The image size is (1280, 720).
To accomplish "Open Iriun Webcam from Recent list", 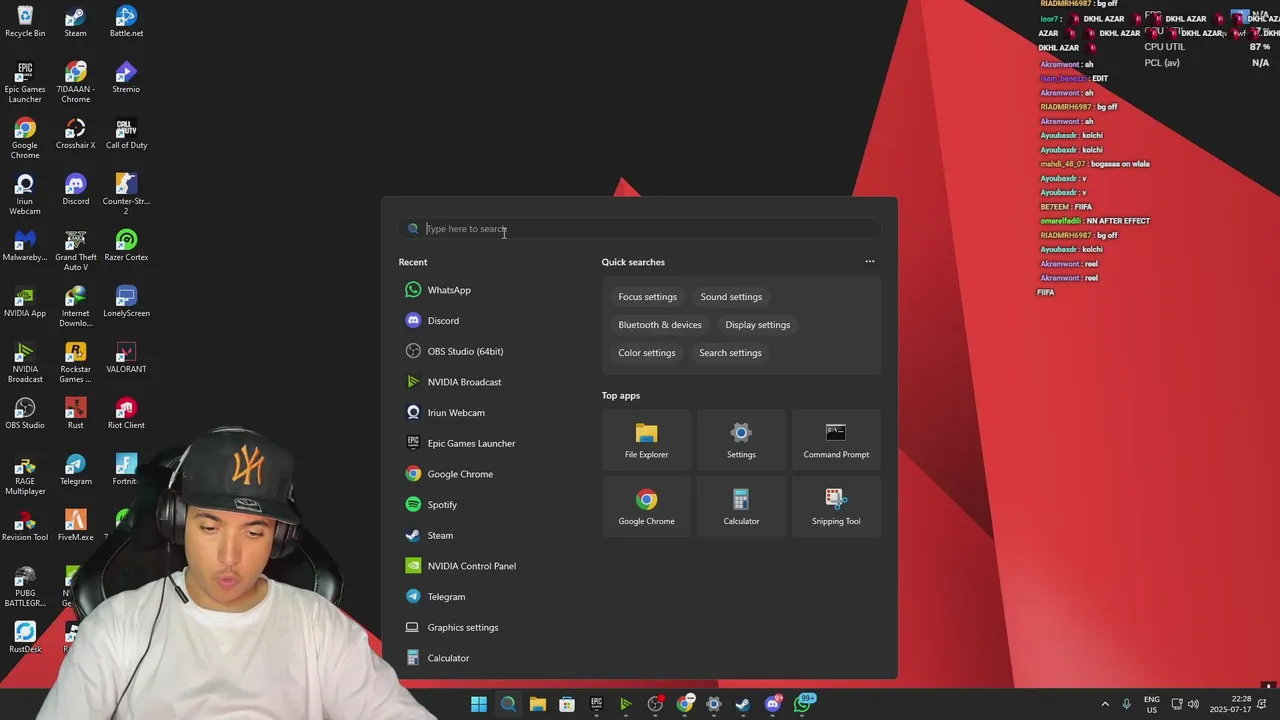I will tap(445, 413).
